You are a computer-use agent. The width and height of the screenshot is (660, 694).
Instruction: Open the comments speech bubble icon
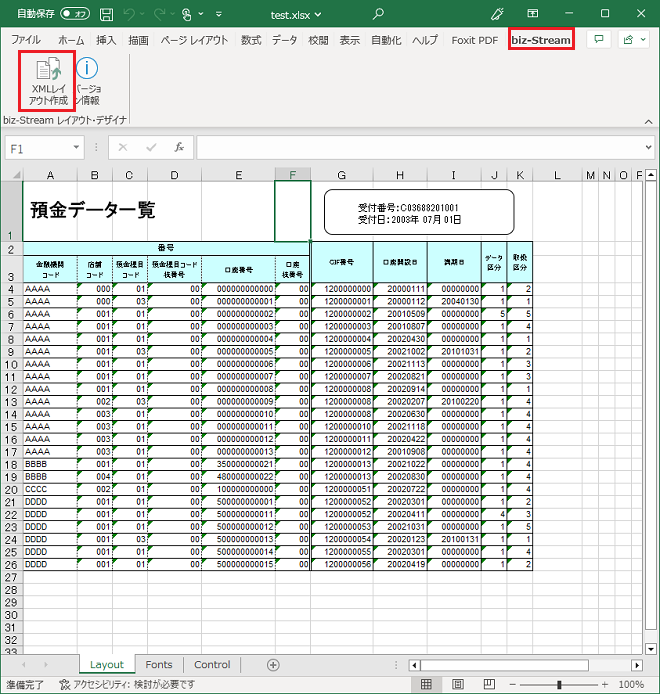[599, 39]
